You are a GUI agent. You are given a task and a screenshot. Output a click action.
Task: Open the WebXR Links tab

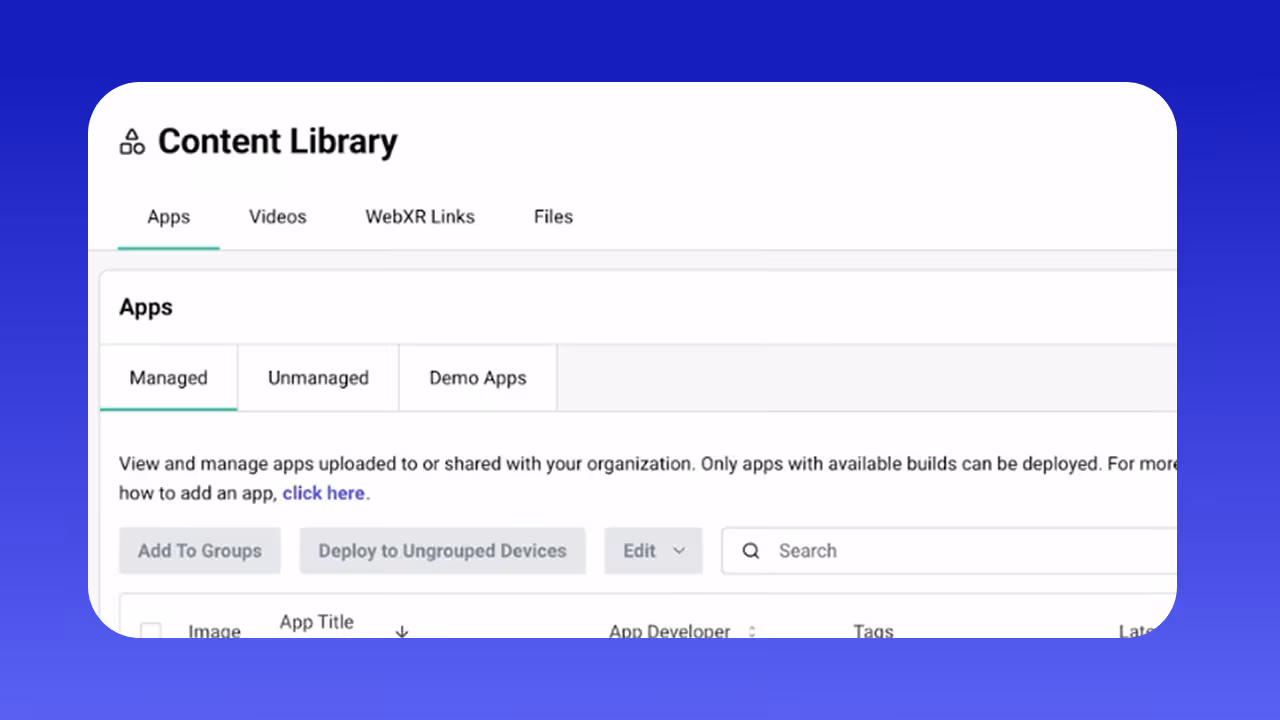coord(420,217)
